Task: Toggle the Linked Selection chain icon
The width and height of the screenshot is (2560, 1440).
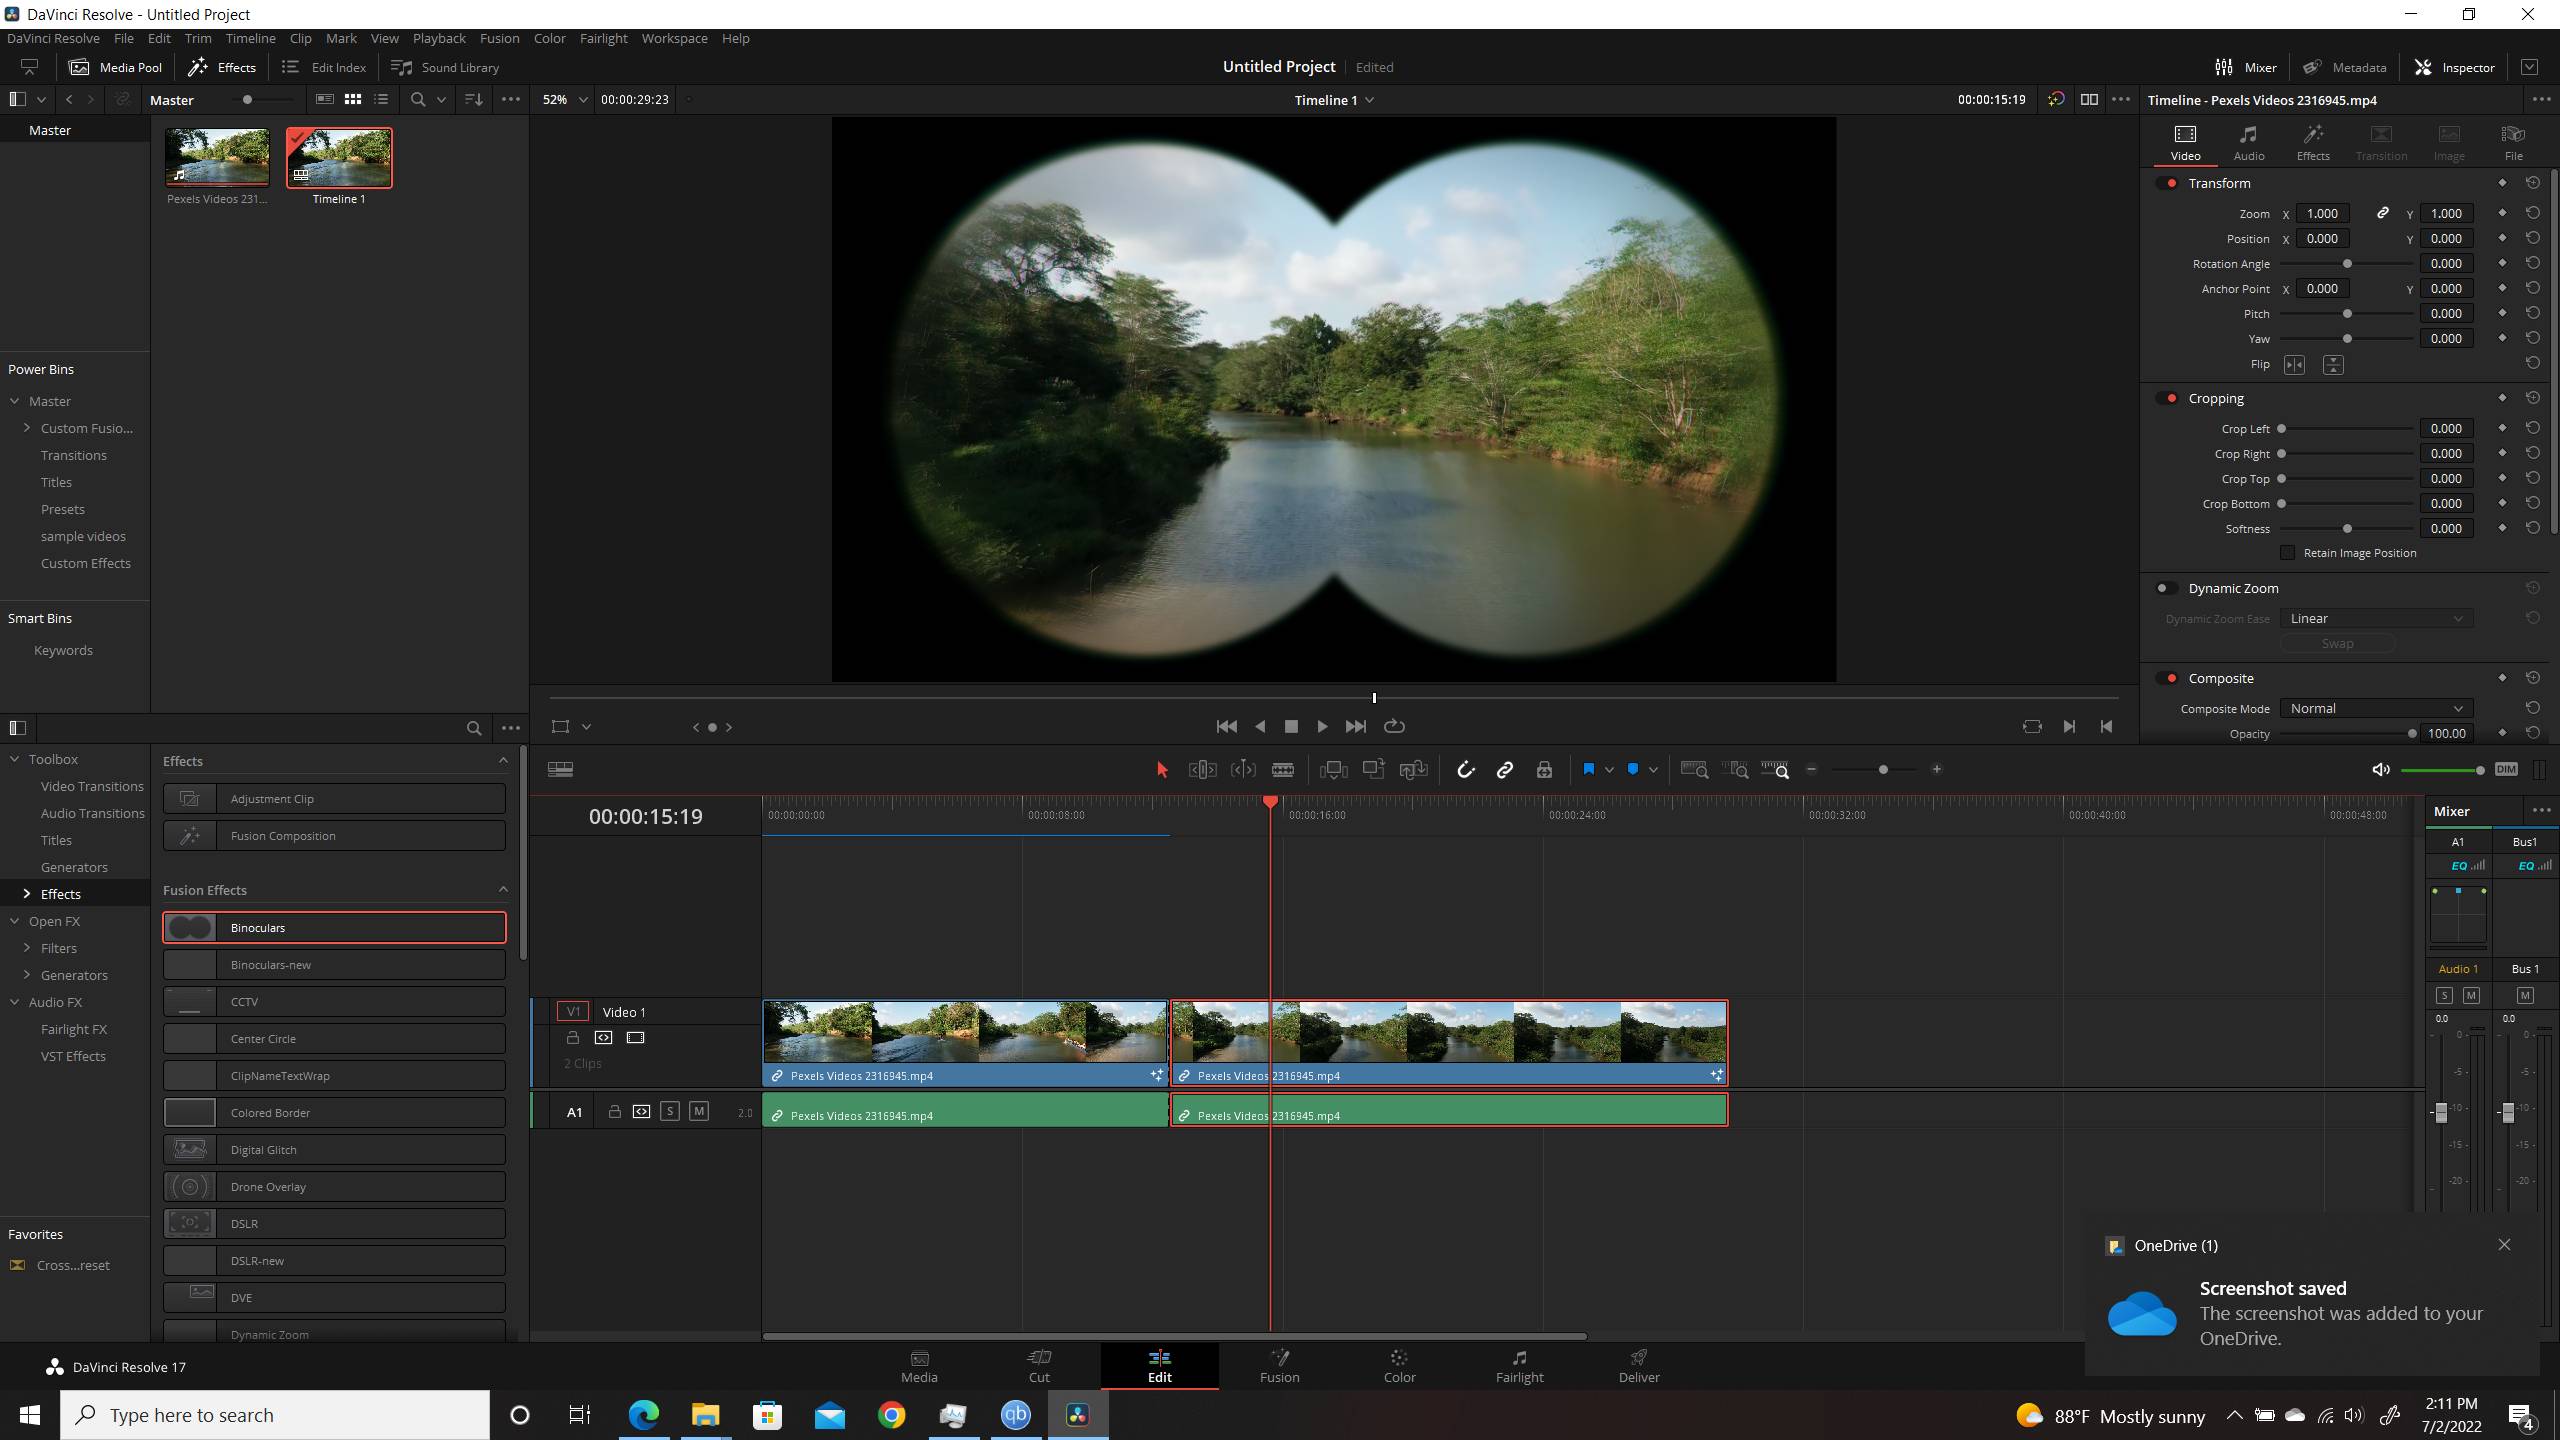Action: tap(1504, 769)
